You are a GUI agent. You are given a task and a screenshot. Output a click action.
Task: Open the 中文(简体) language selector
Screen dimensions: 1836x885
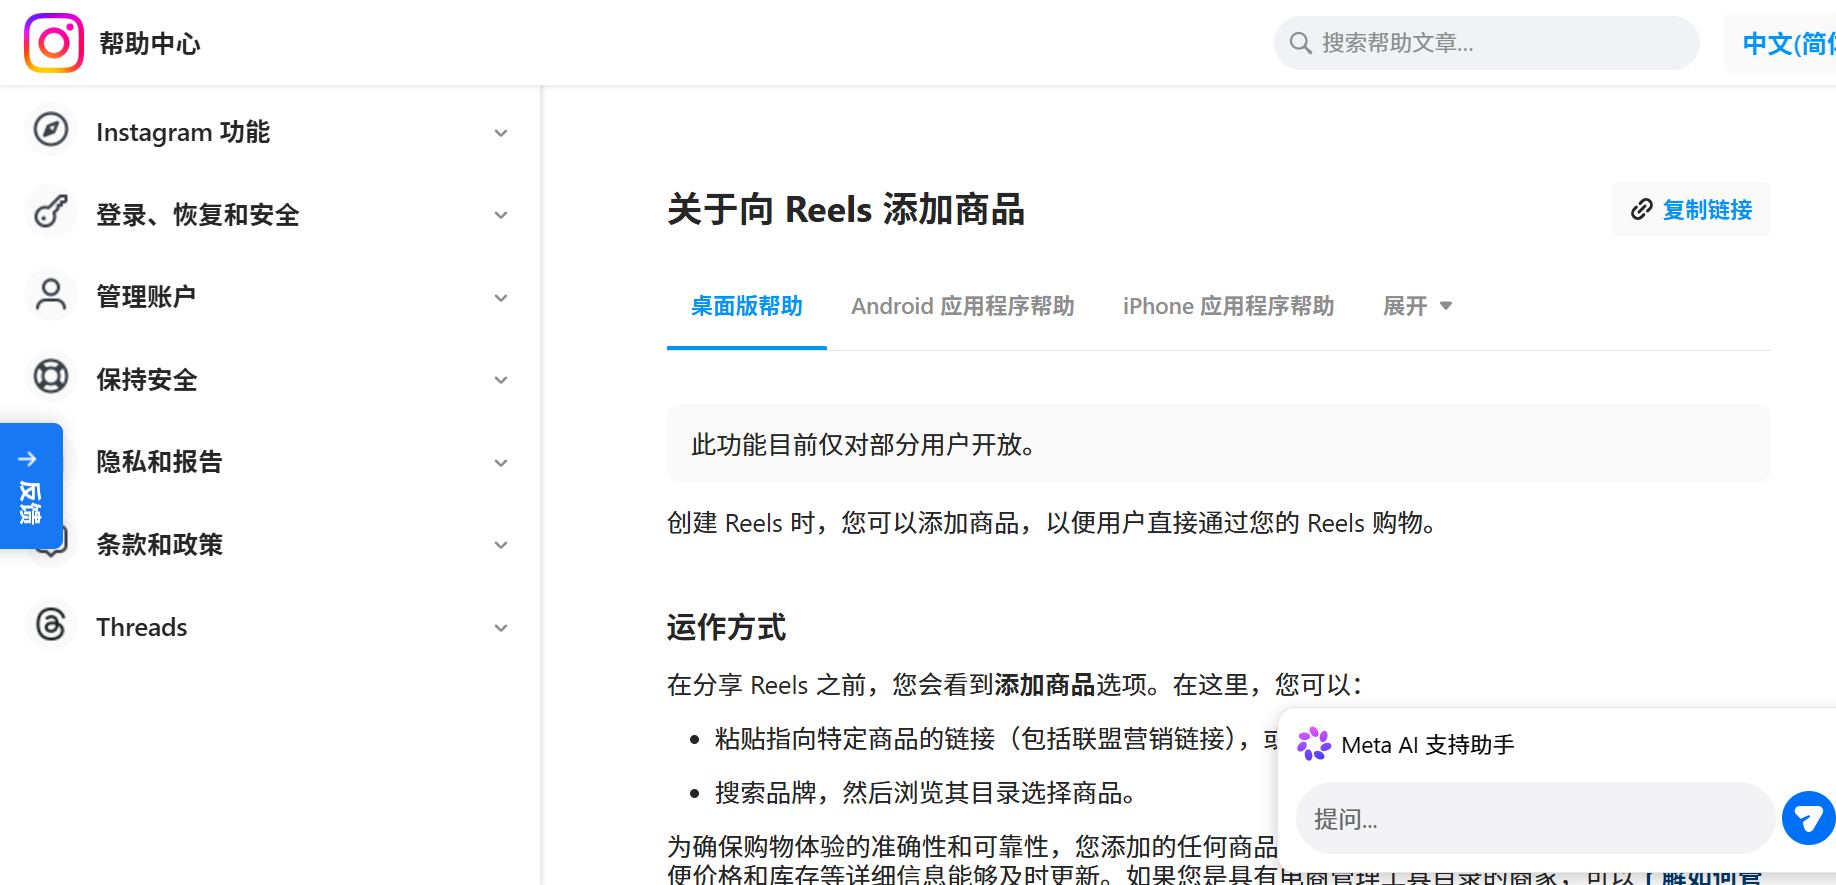point(1781,43)
